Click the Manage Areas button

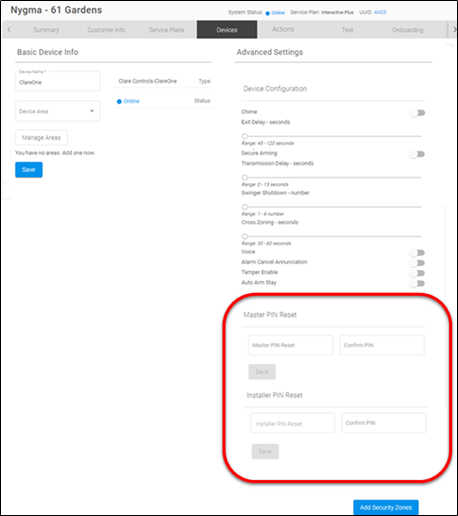(41, 138)
